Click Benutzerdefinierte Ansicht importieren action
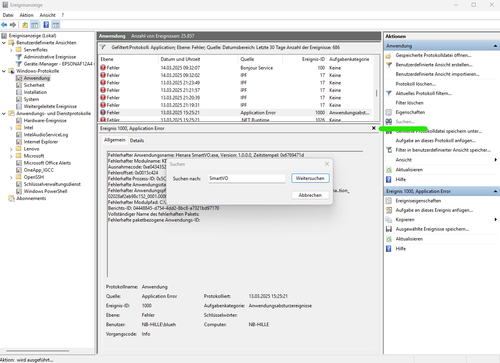Screen dimensions: 500x363 point(437,74)
